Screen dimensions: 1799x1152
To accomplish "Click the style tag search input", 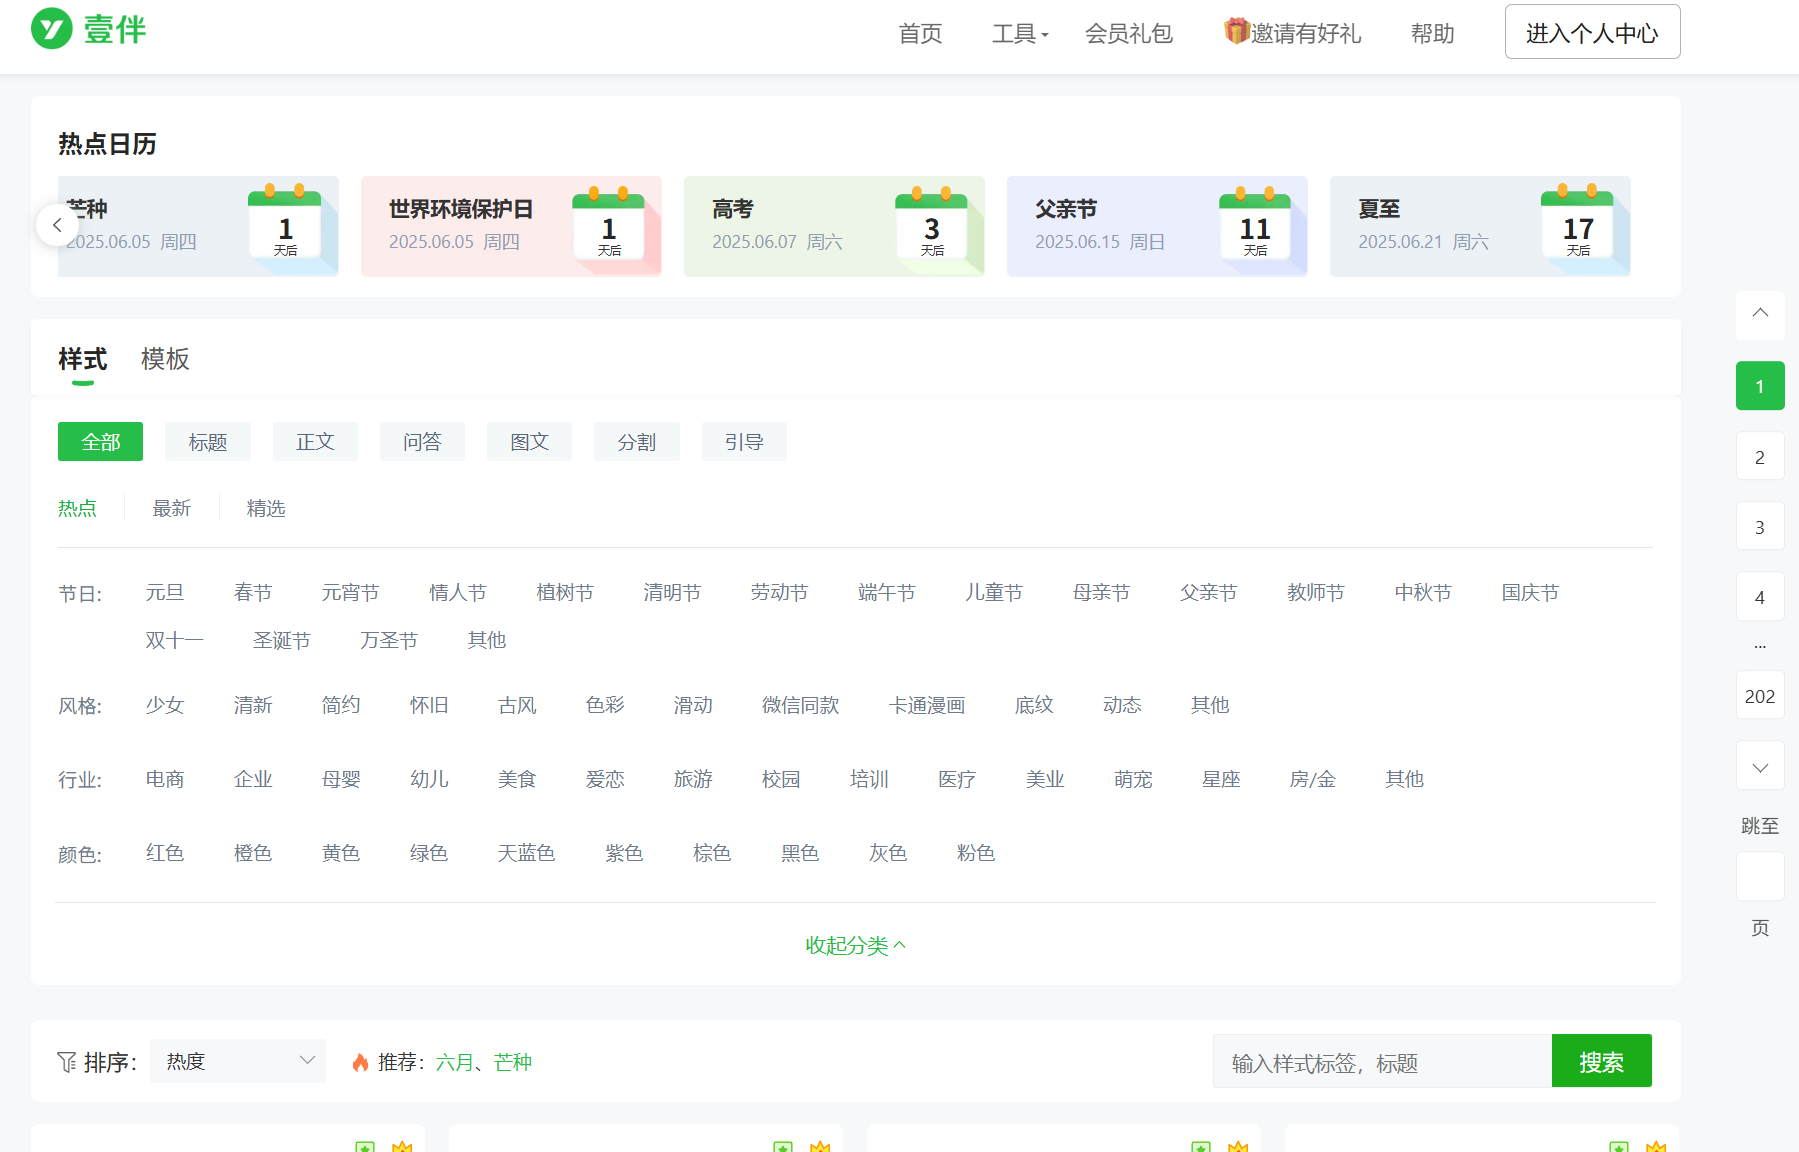I will 1382,1062.
